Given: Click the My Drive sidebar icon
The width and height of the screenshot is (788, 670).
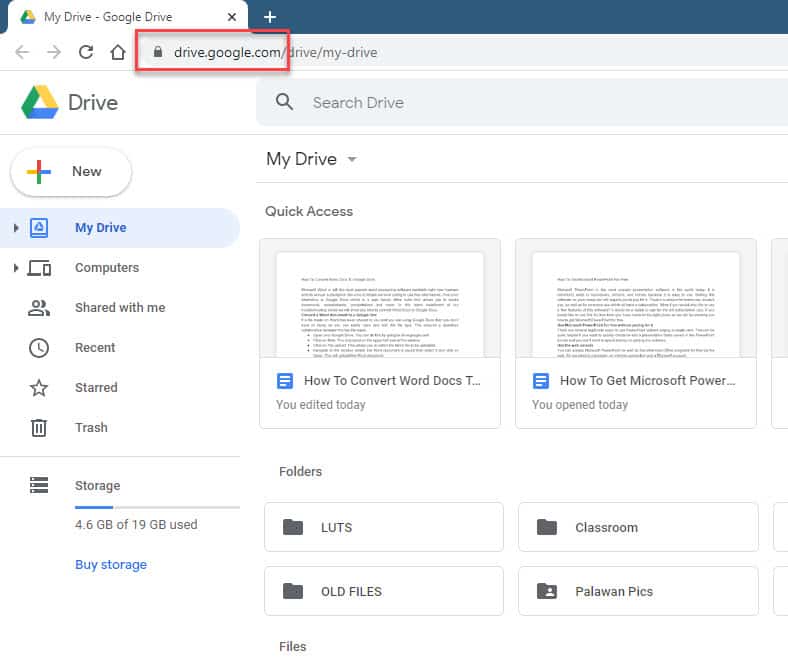Looking at the screenshot, I should pos(39,228).
